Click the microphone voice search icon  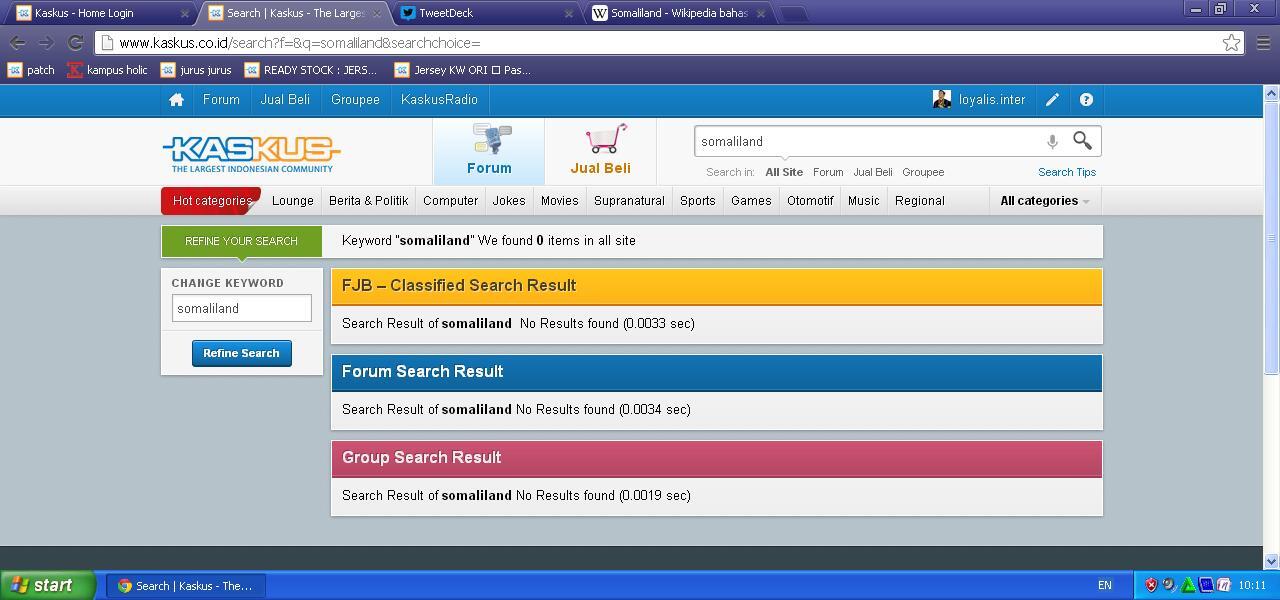click(1052, 142)
